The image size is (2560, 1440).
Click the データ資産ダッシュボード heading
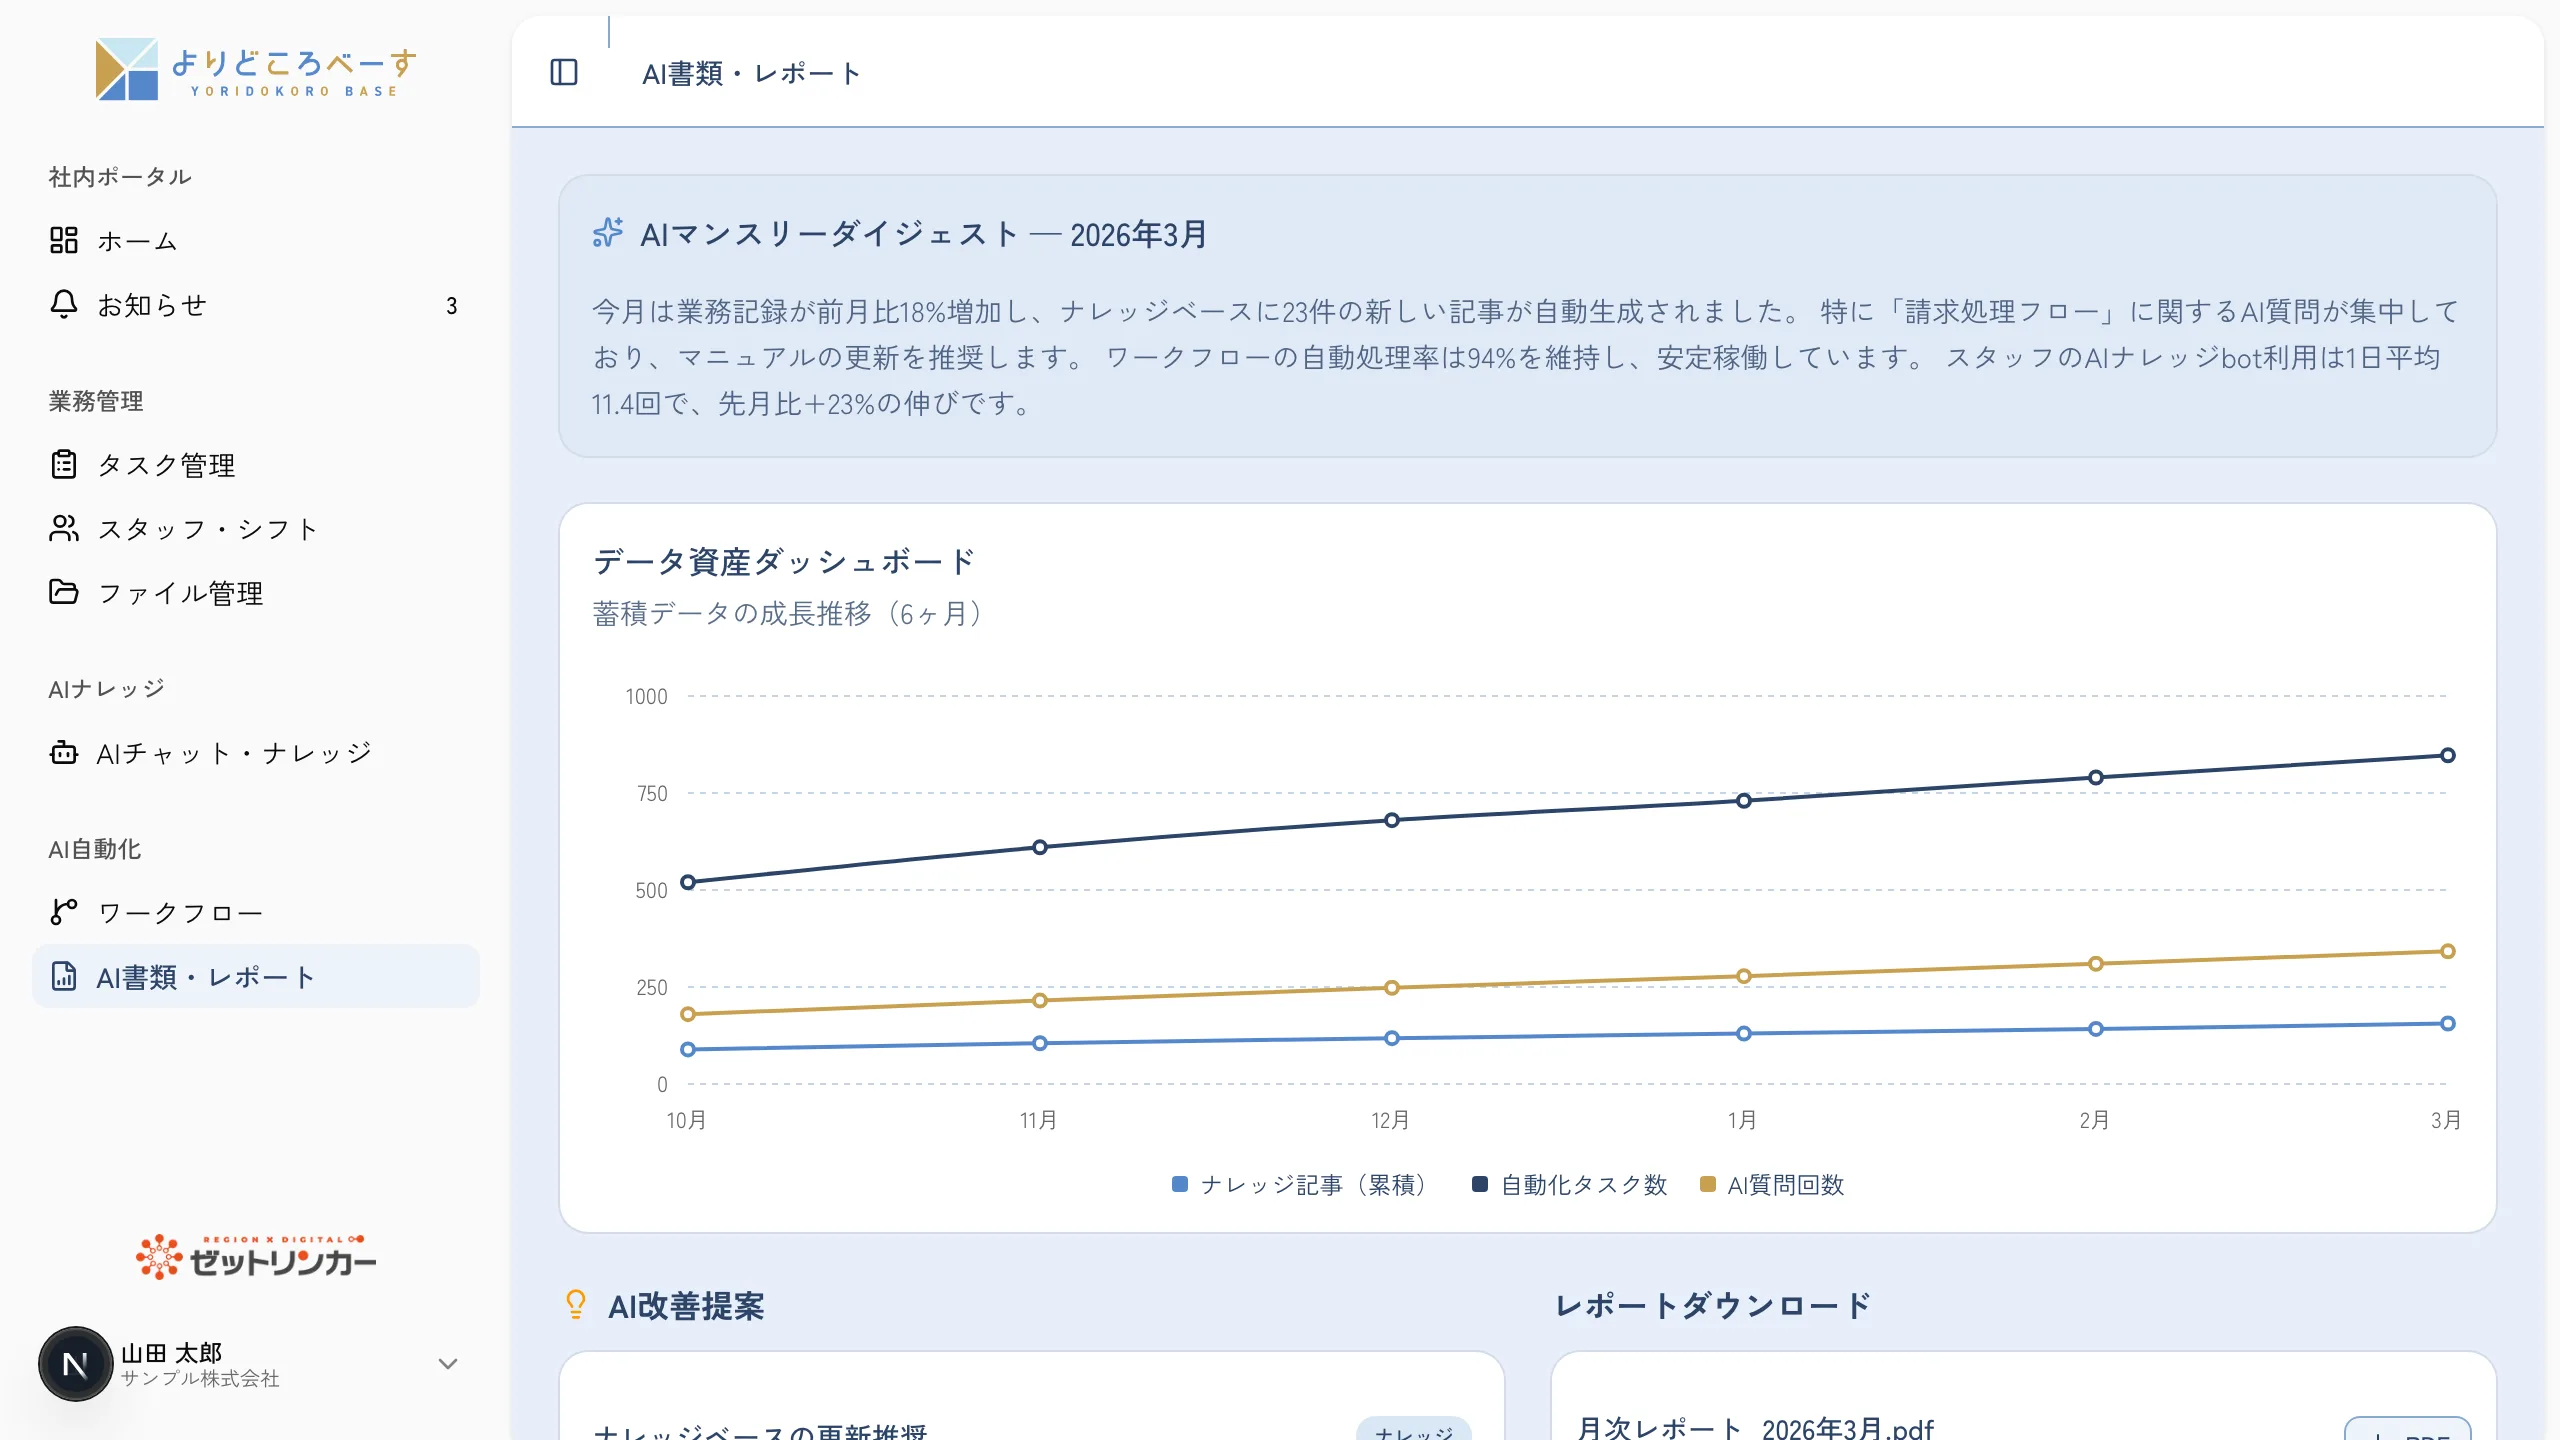click(x=784, y=561)
